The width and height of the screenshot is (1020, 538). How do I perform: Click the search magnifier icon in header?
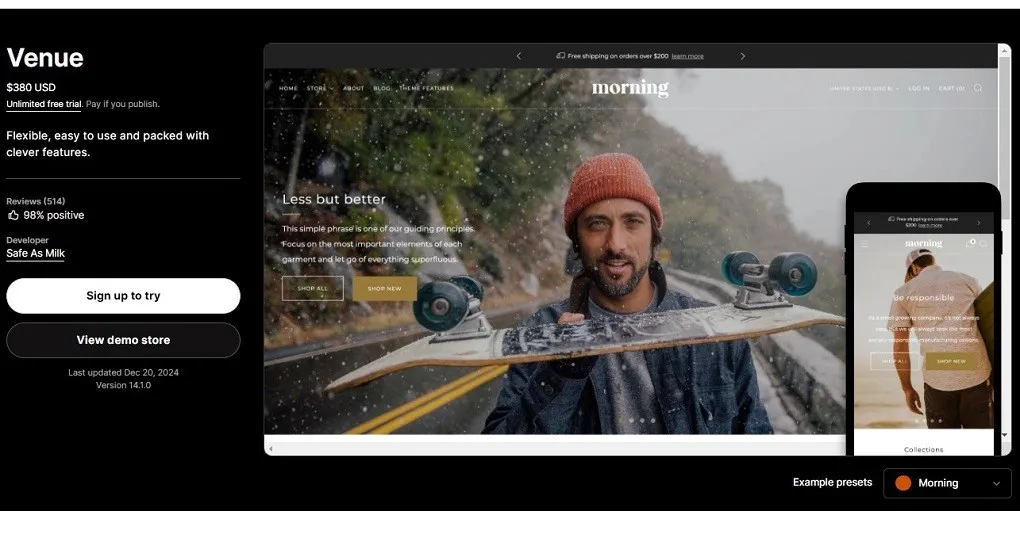(x=978, y=88)
